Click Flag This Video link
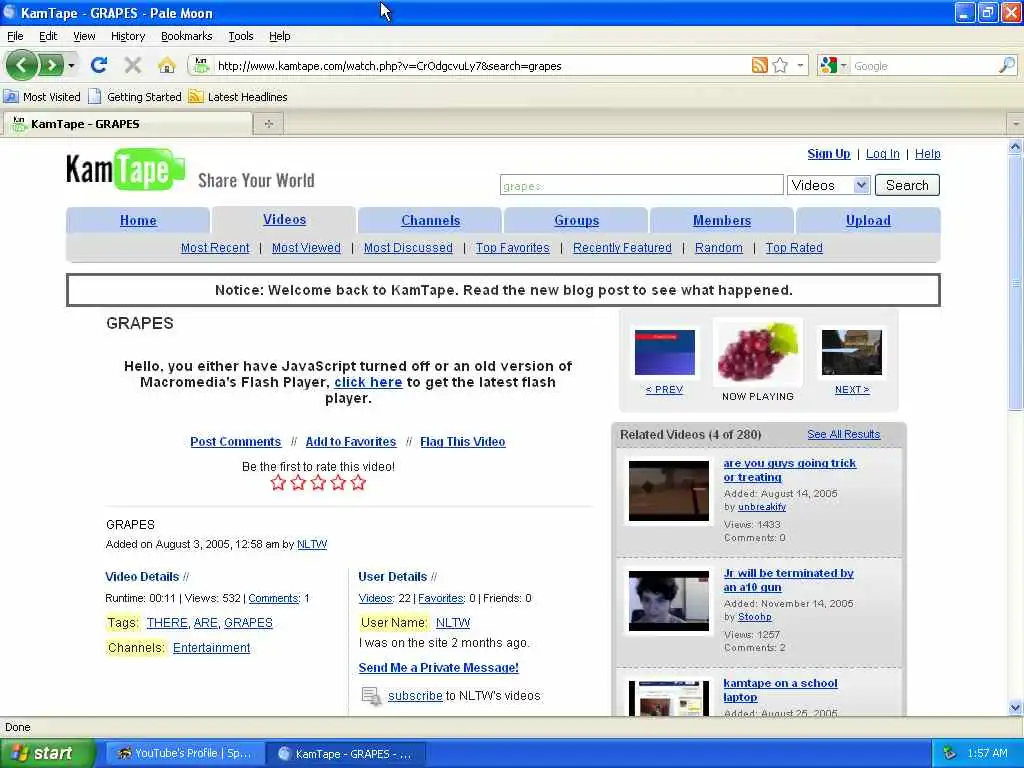This screenshot has width=1024, height=768. [462, 441]
